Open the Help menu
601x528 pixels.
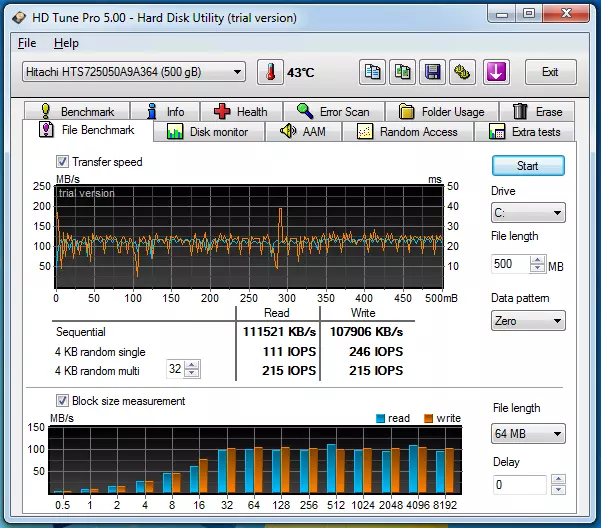point(66,43)
